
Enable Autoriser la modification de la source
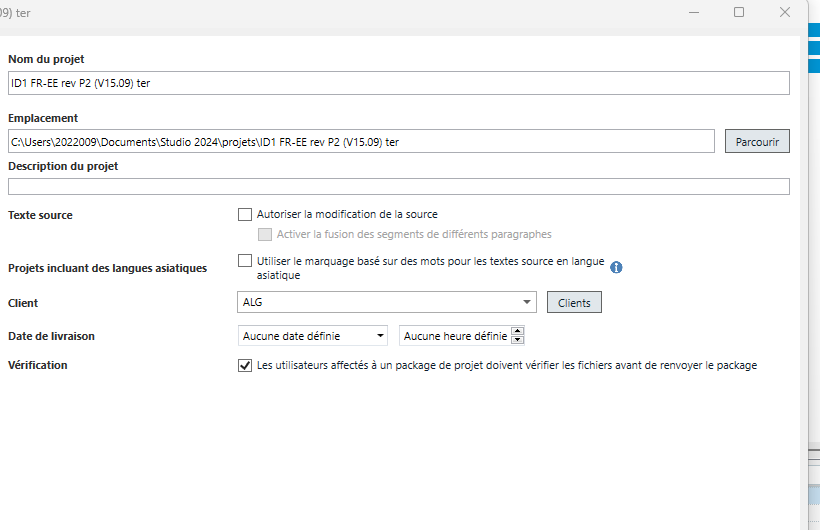point(245,215)
